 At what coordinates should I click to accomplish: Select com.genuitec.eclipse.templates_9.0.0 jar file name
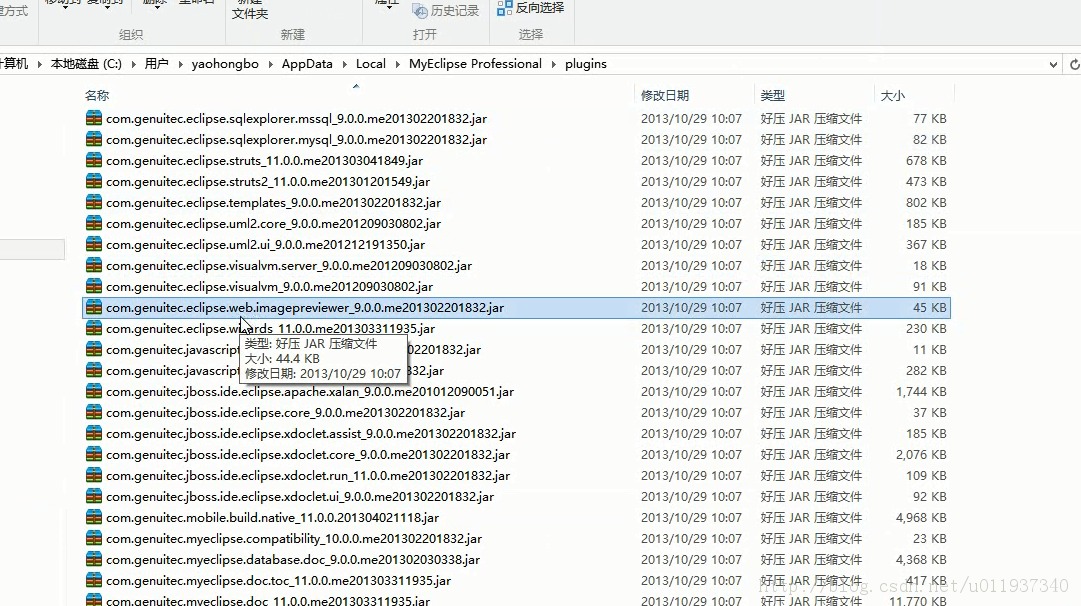pyautogui.click(x=273, y=202)
